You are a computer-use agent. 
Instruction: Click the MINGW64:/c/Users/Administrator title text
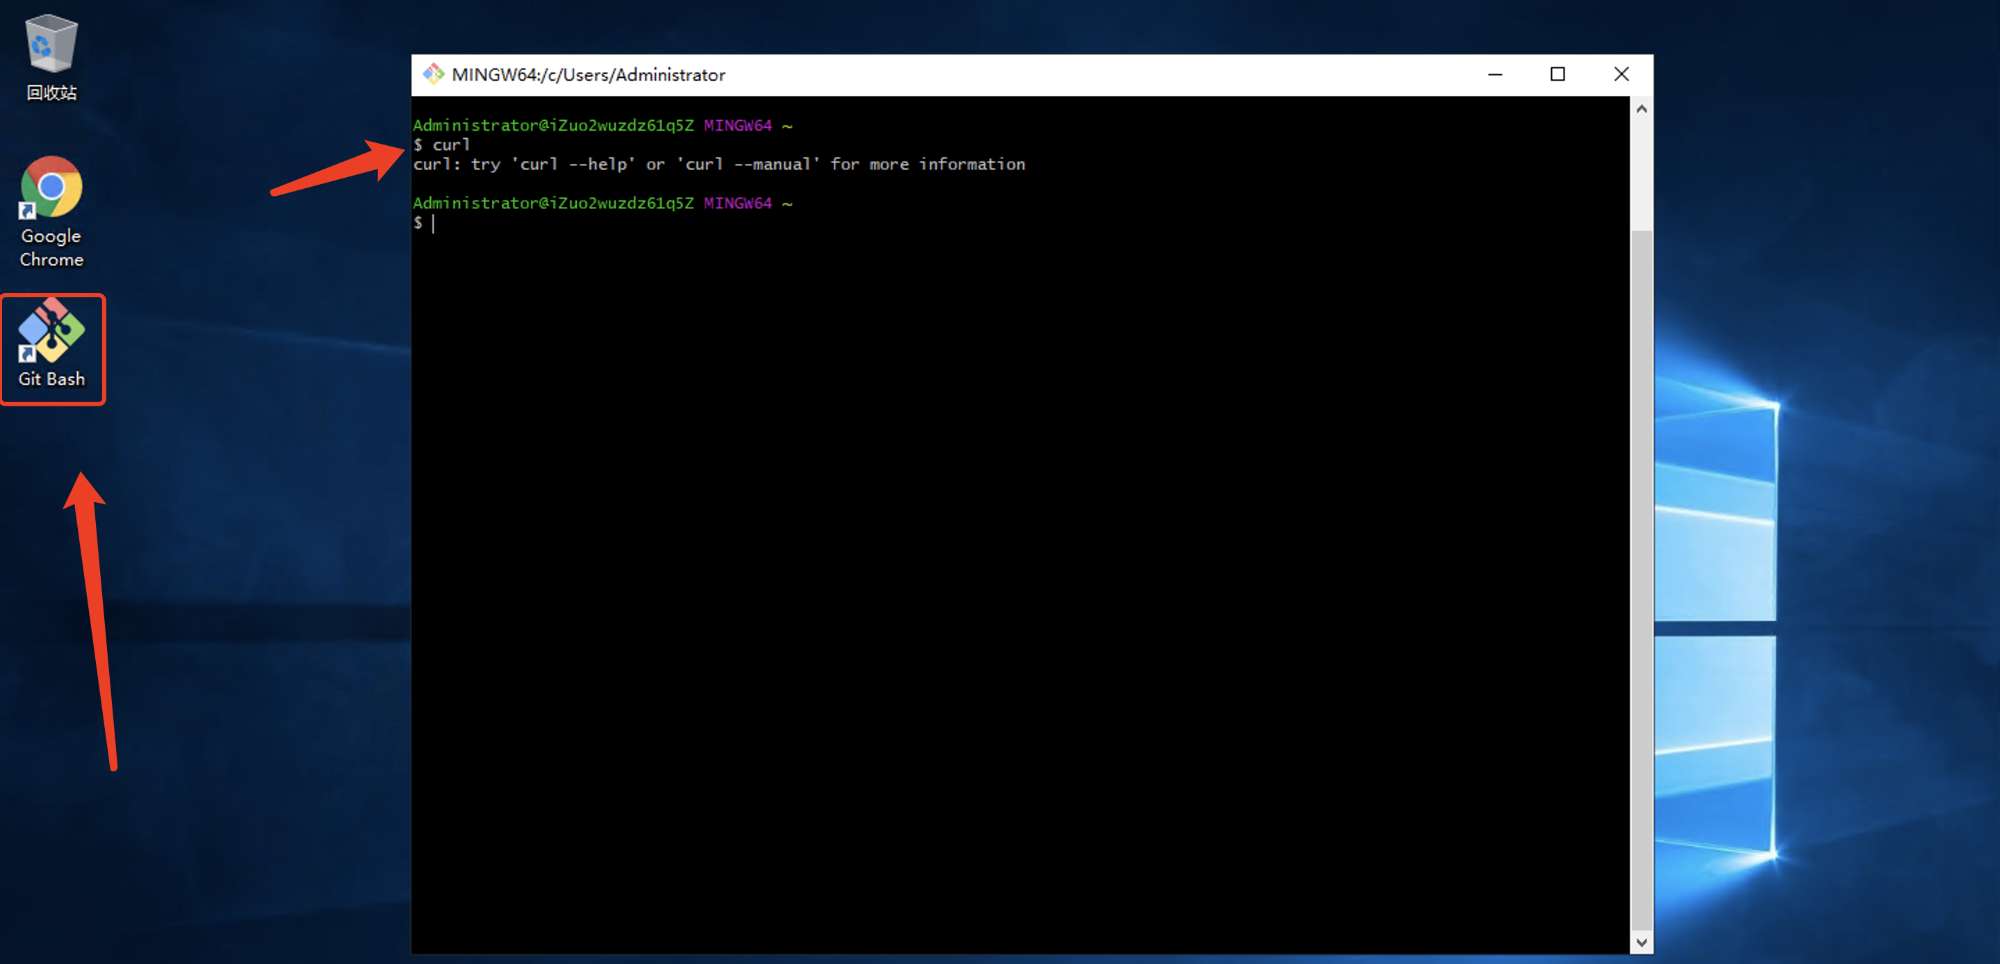(588, 75)
